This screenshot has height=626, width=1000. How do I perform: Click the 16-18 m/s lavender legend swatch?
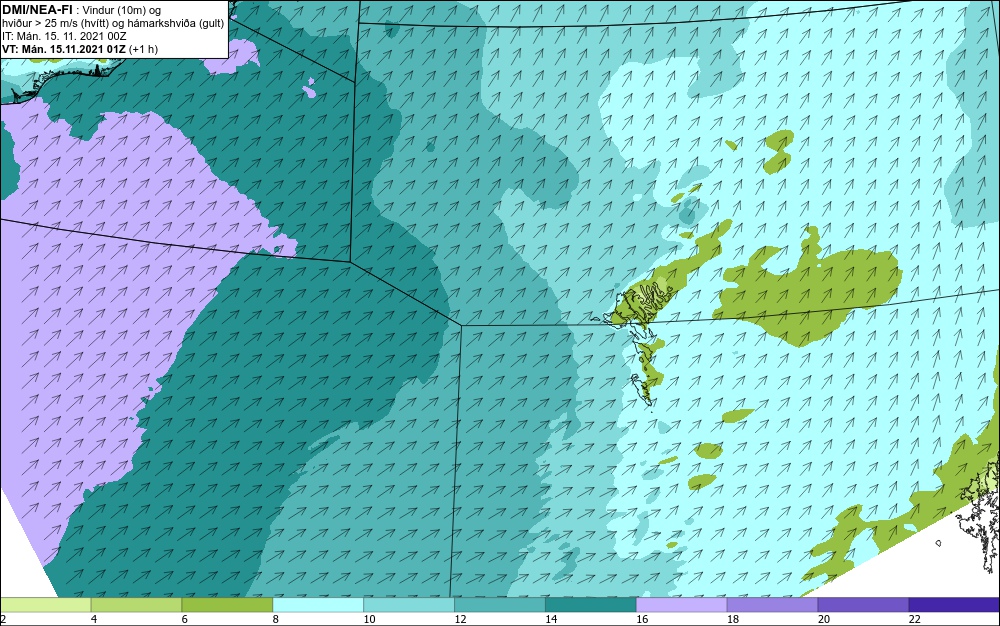point(681,605)
